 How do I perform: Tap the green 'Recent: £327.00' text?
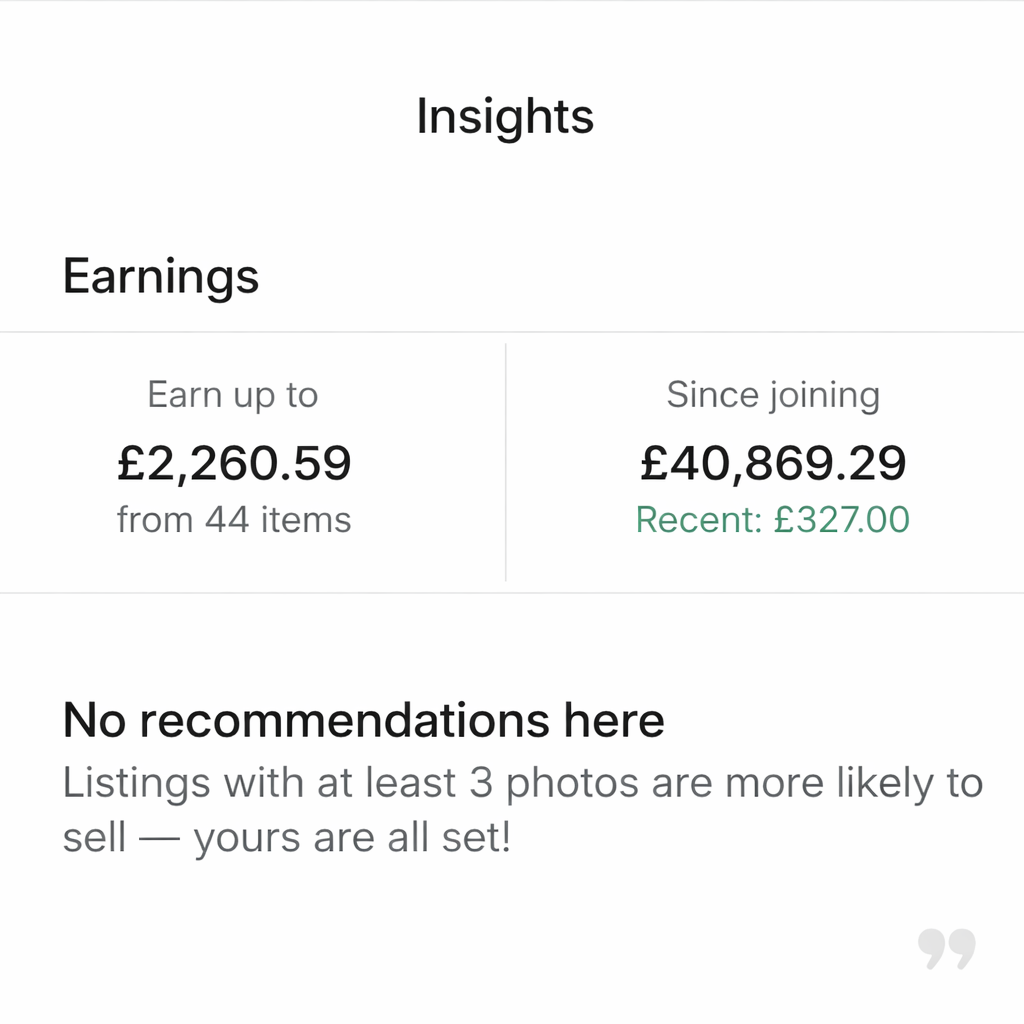point(773,520)
